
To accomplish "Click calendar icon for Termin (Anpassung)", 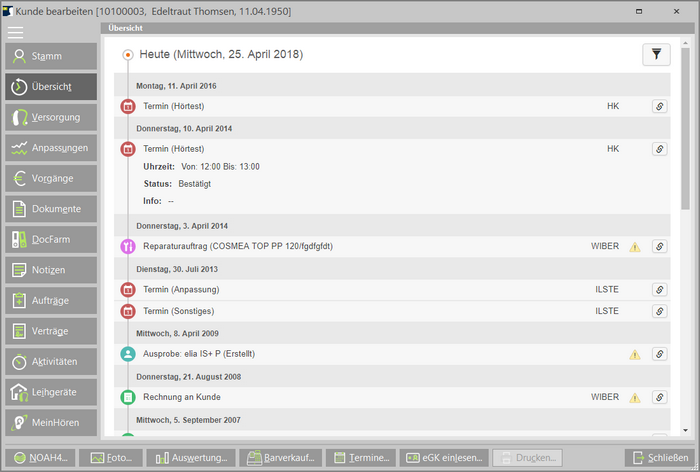I will point(128,290).
